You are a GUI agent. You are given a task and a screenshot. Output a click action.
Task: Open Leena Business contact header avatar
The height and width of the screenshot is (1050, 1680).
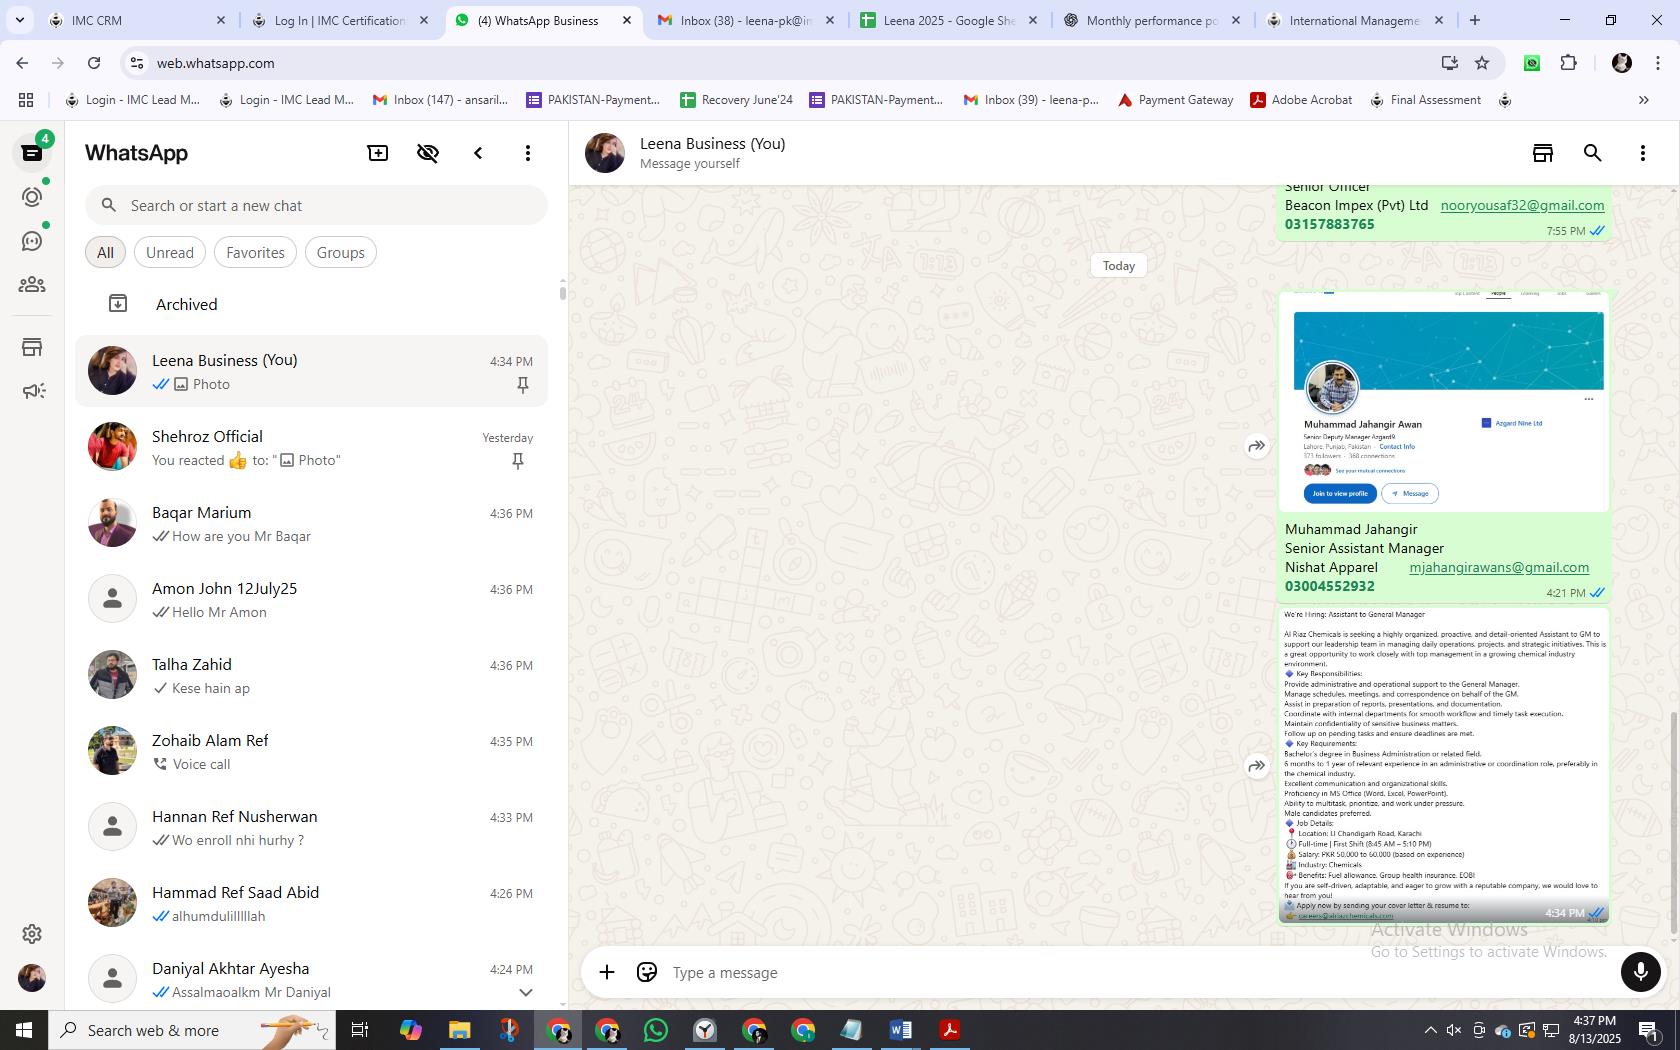point(605,153)
